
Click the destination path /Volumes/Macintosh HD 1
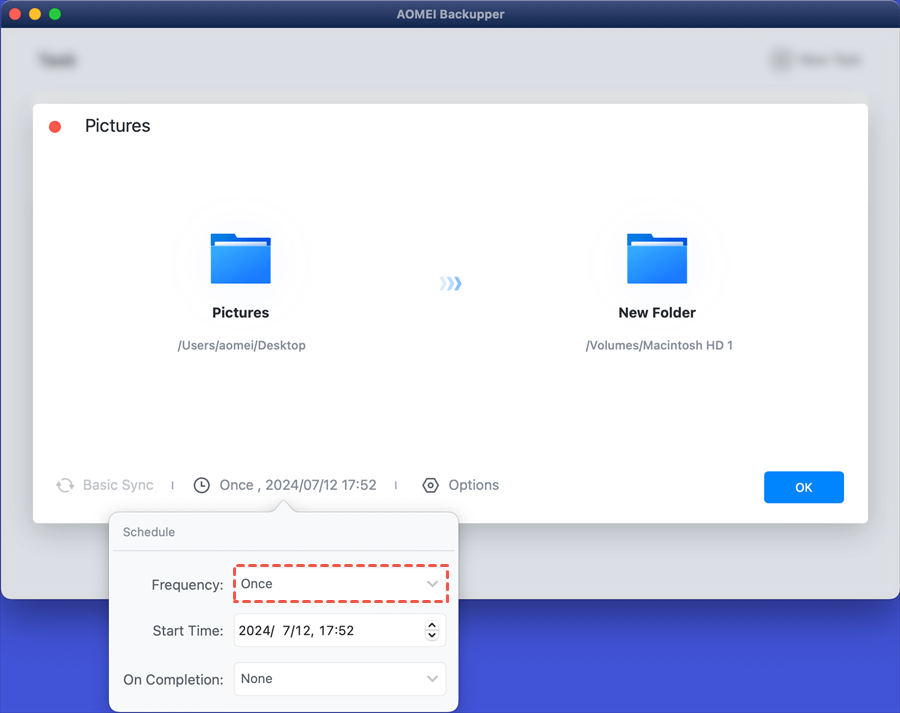(x=659, y=345)
